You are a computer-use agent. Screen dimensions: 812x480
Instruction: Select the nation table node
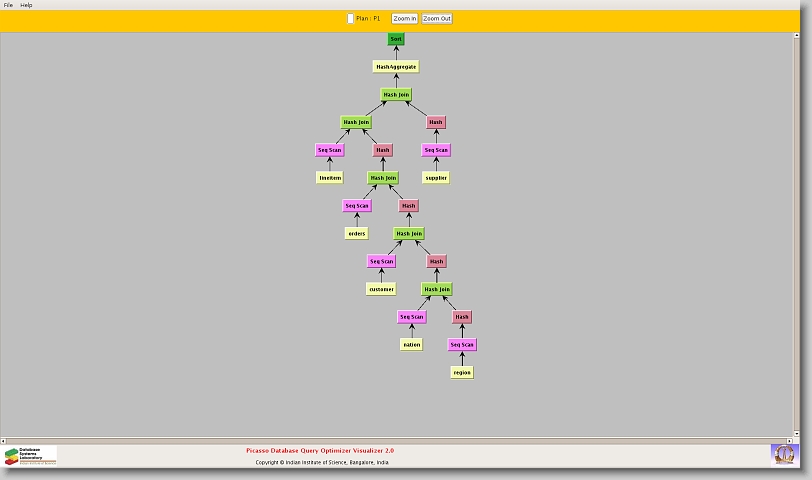(411, 345)
